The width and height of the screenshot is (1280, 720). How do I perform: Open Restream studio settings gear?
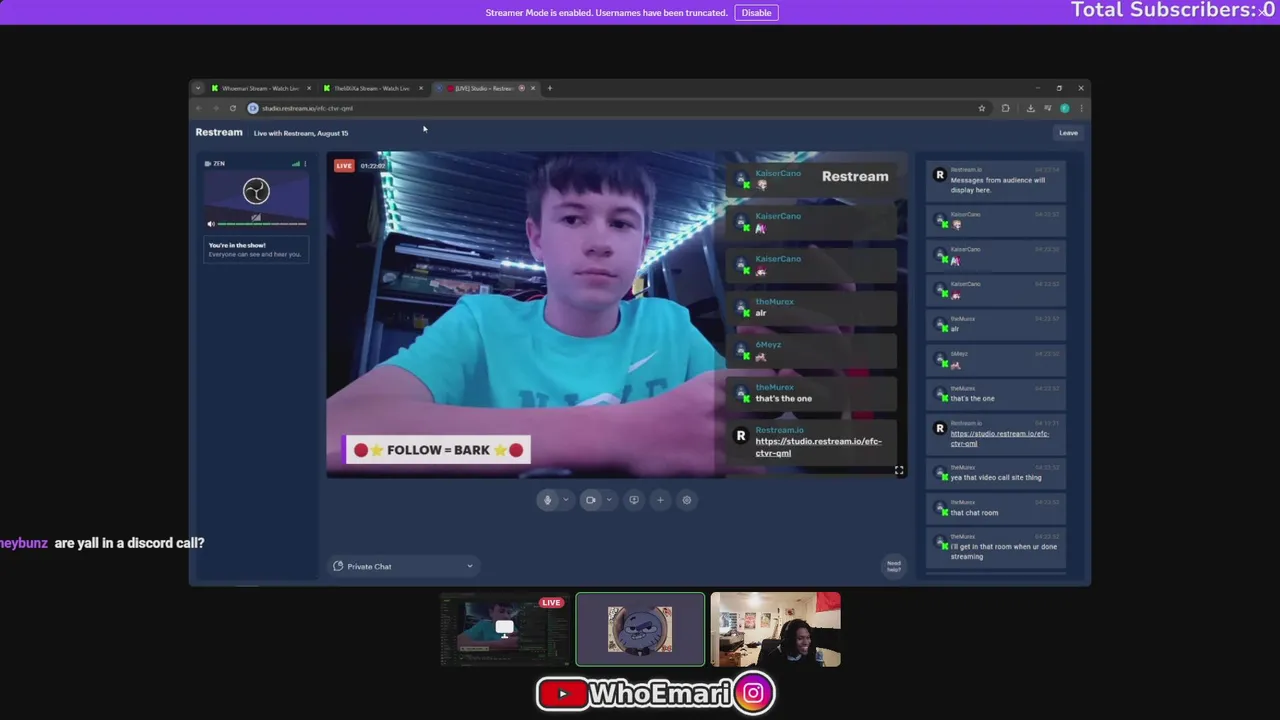click(686, 500)
